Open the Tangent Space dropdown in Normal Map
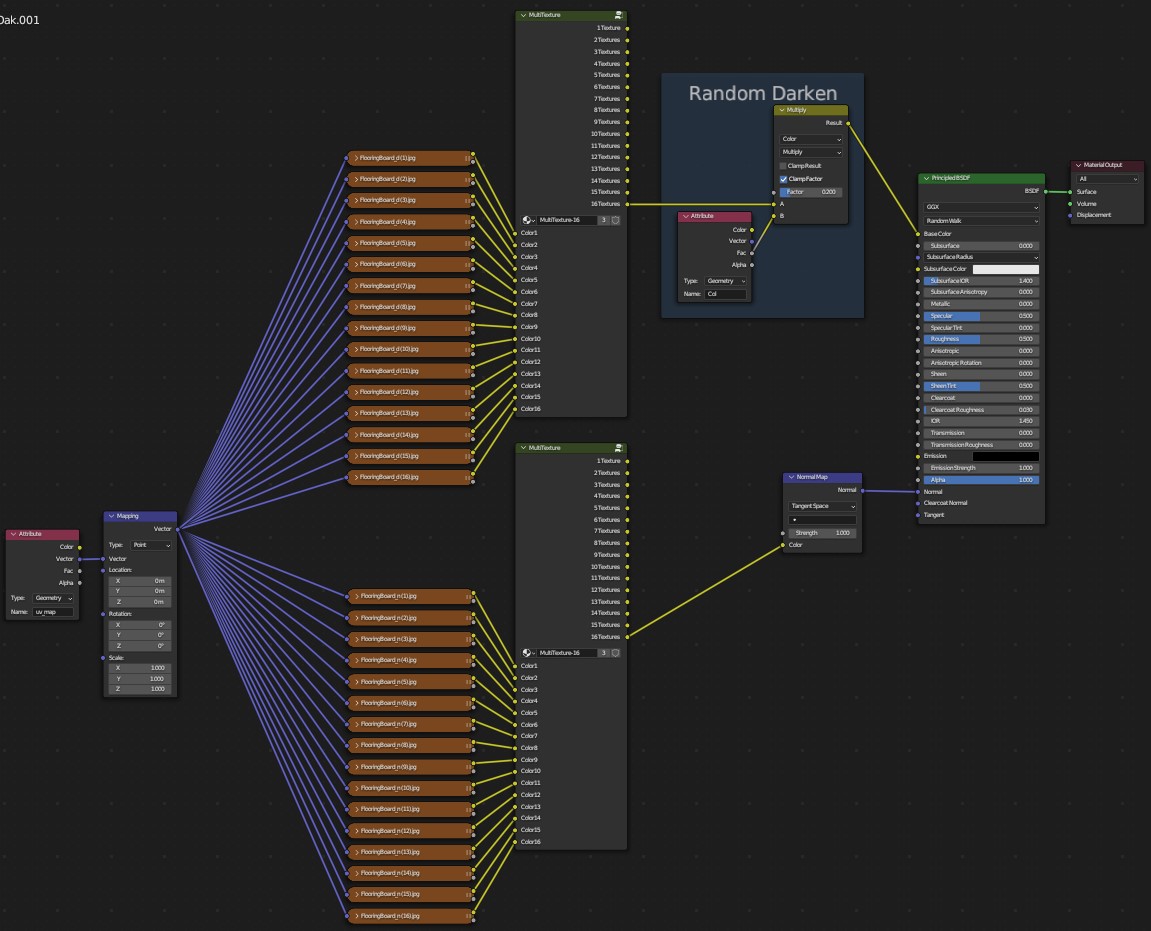 (x=823, y=507)
